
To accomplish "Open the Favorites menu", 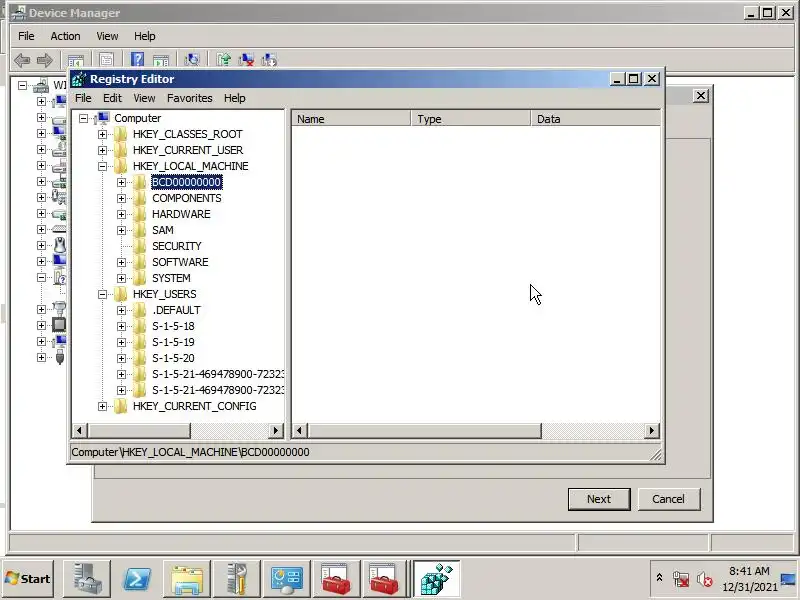I will (x=189, y=98).
